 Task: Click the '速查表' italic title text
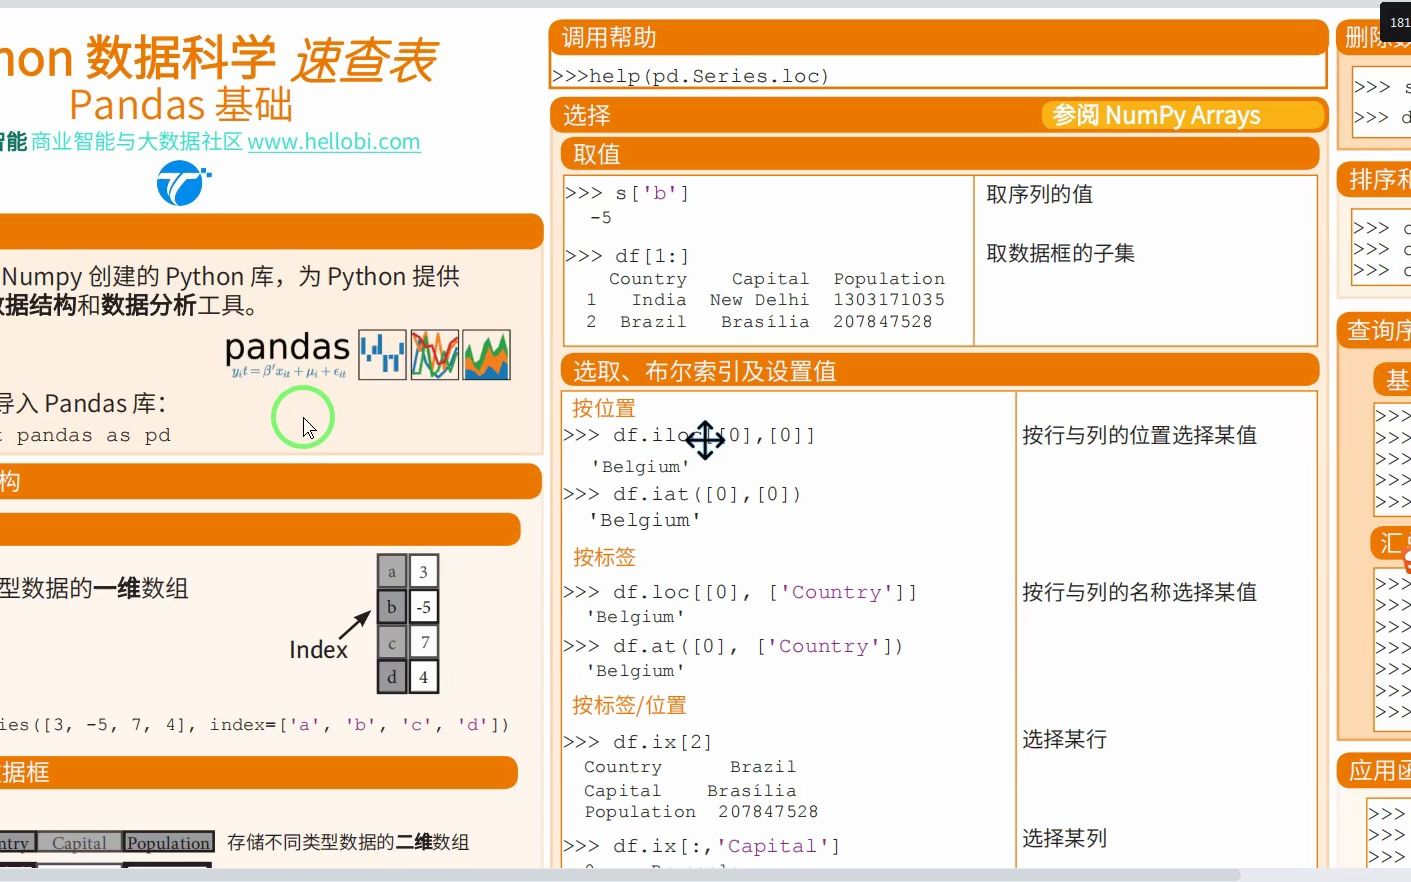click(x=363, y=60)
